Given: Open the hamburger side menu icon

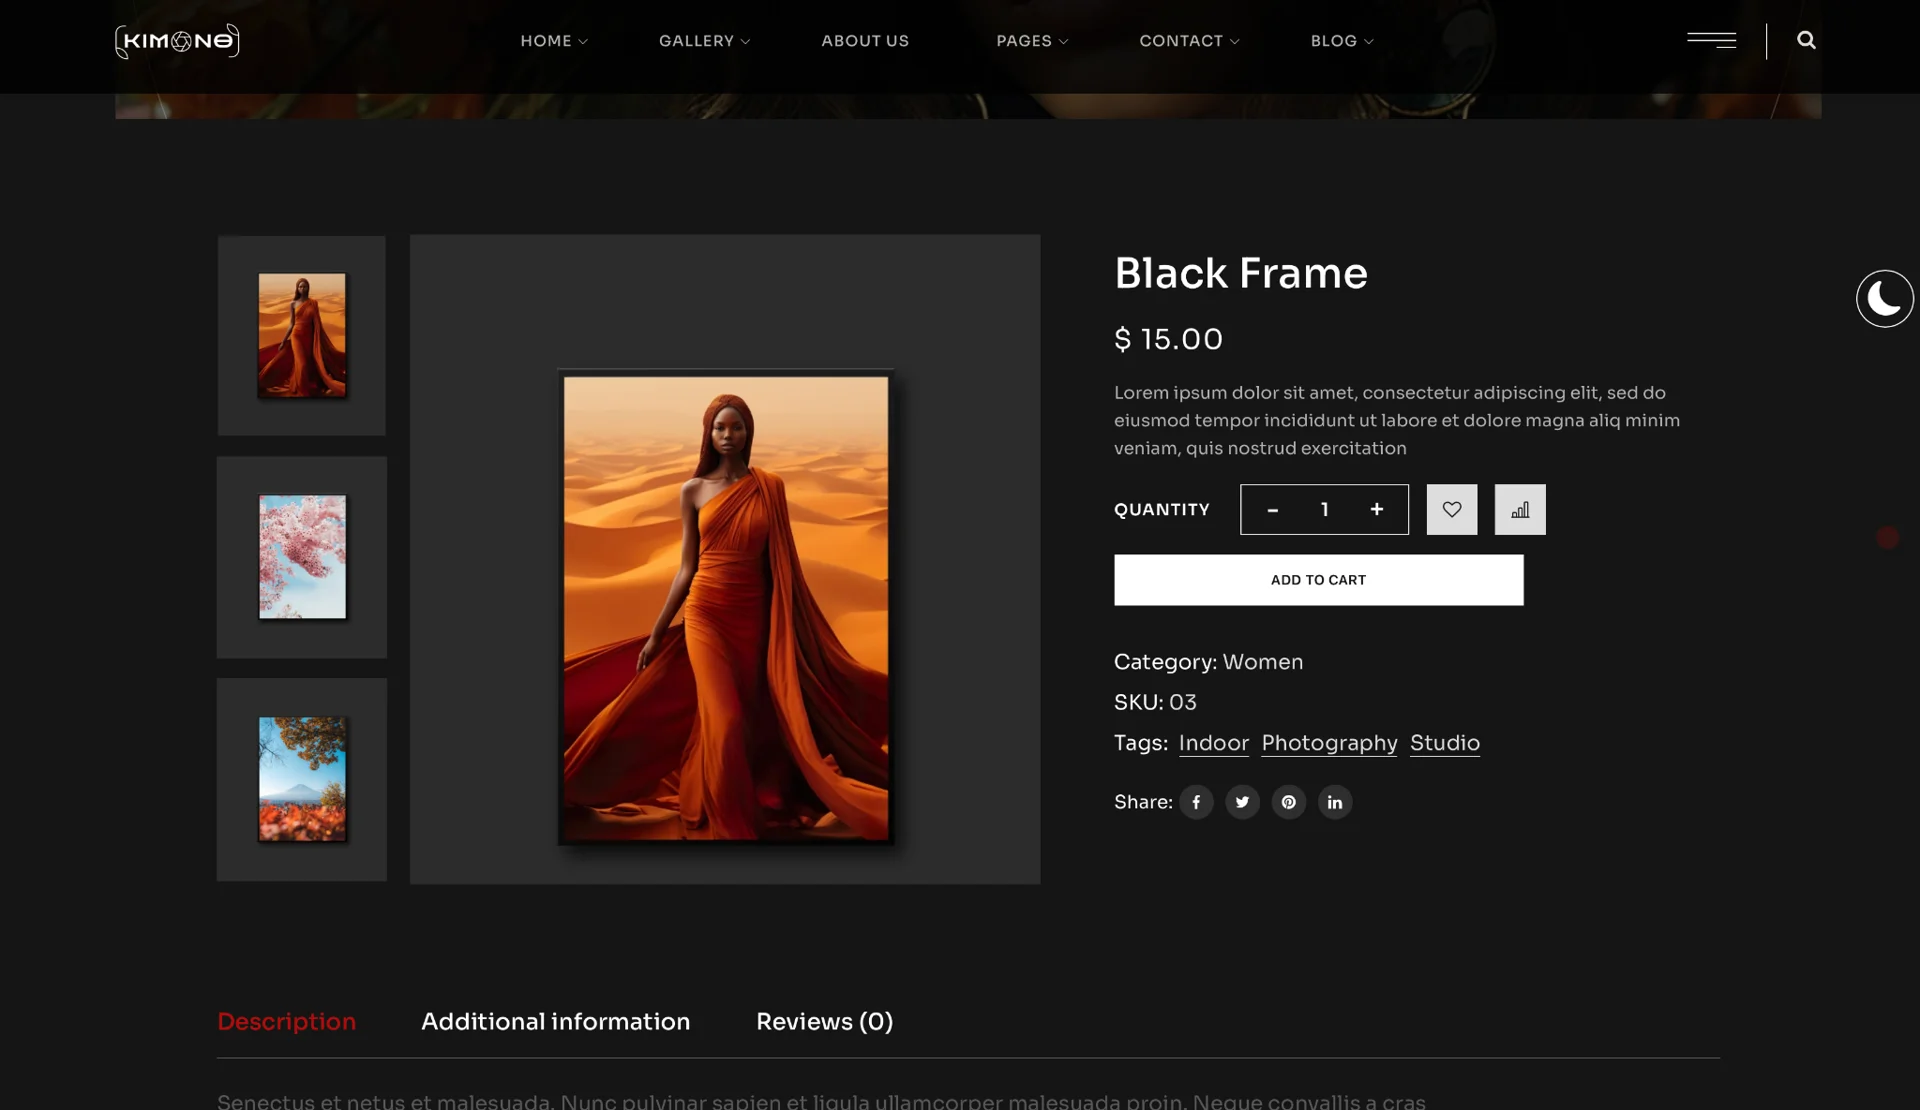Looking at the screenshot, I should 1711,40.
